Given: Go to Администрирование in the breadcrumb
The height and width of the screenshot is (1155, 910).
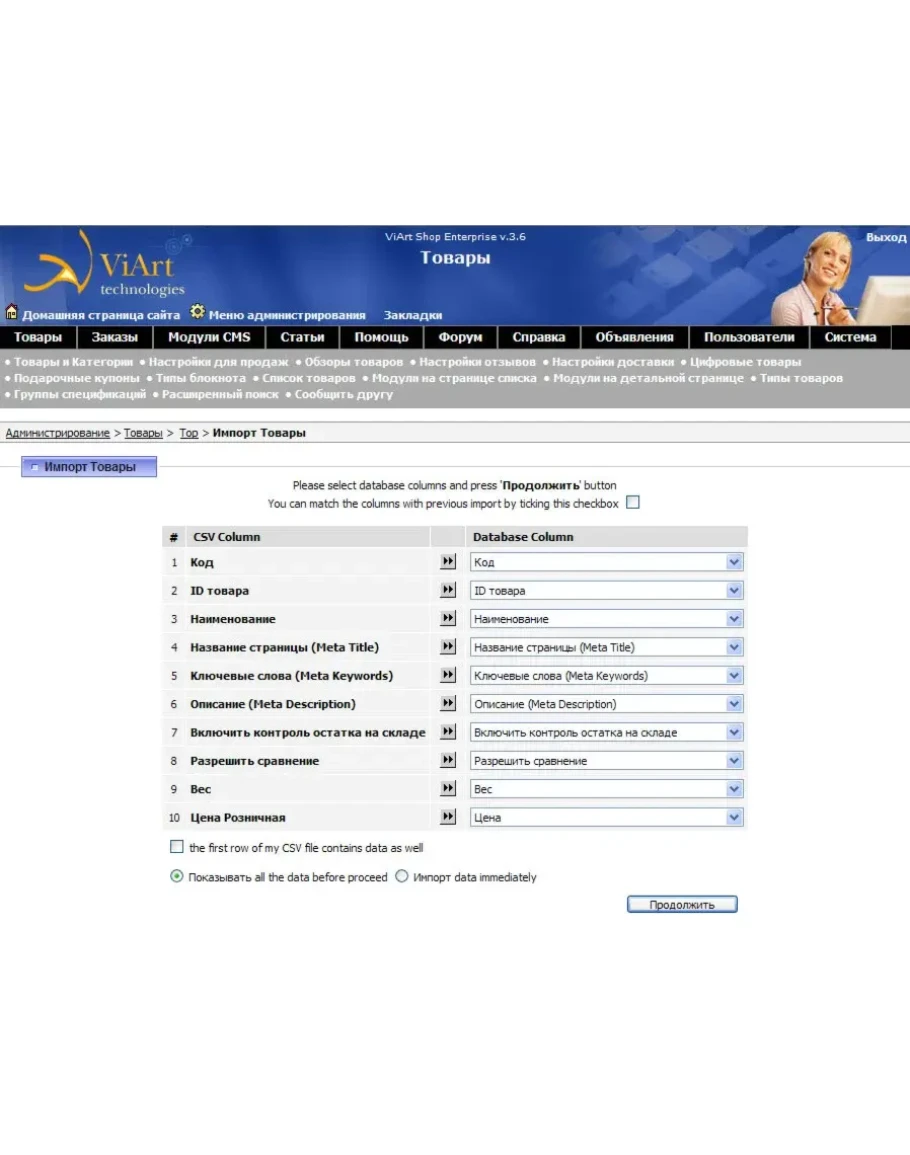Looking at the screenshot, I should 58,433.
